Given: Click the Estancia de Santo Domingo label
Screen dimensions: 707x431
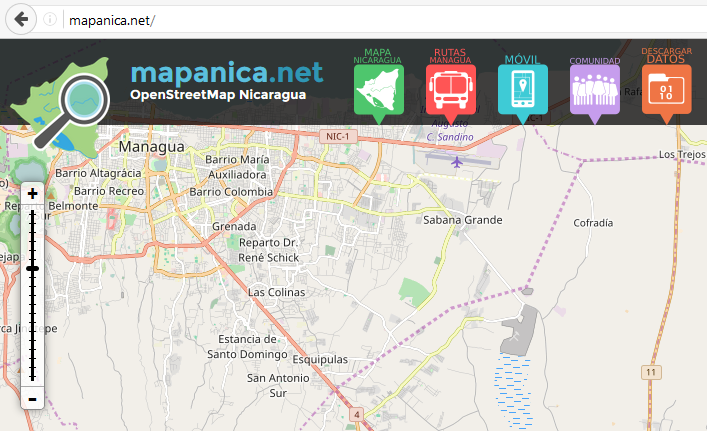Looking at the screenshot, I should click(x=247, y=347).
